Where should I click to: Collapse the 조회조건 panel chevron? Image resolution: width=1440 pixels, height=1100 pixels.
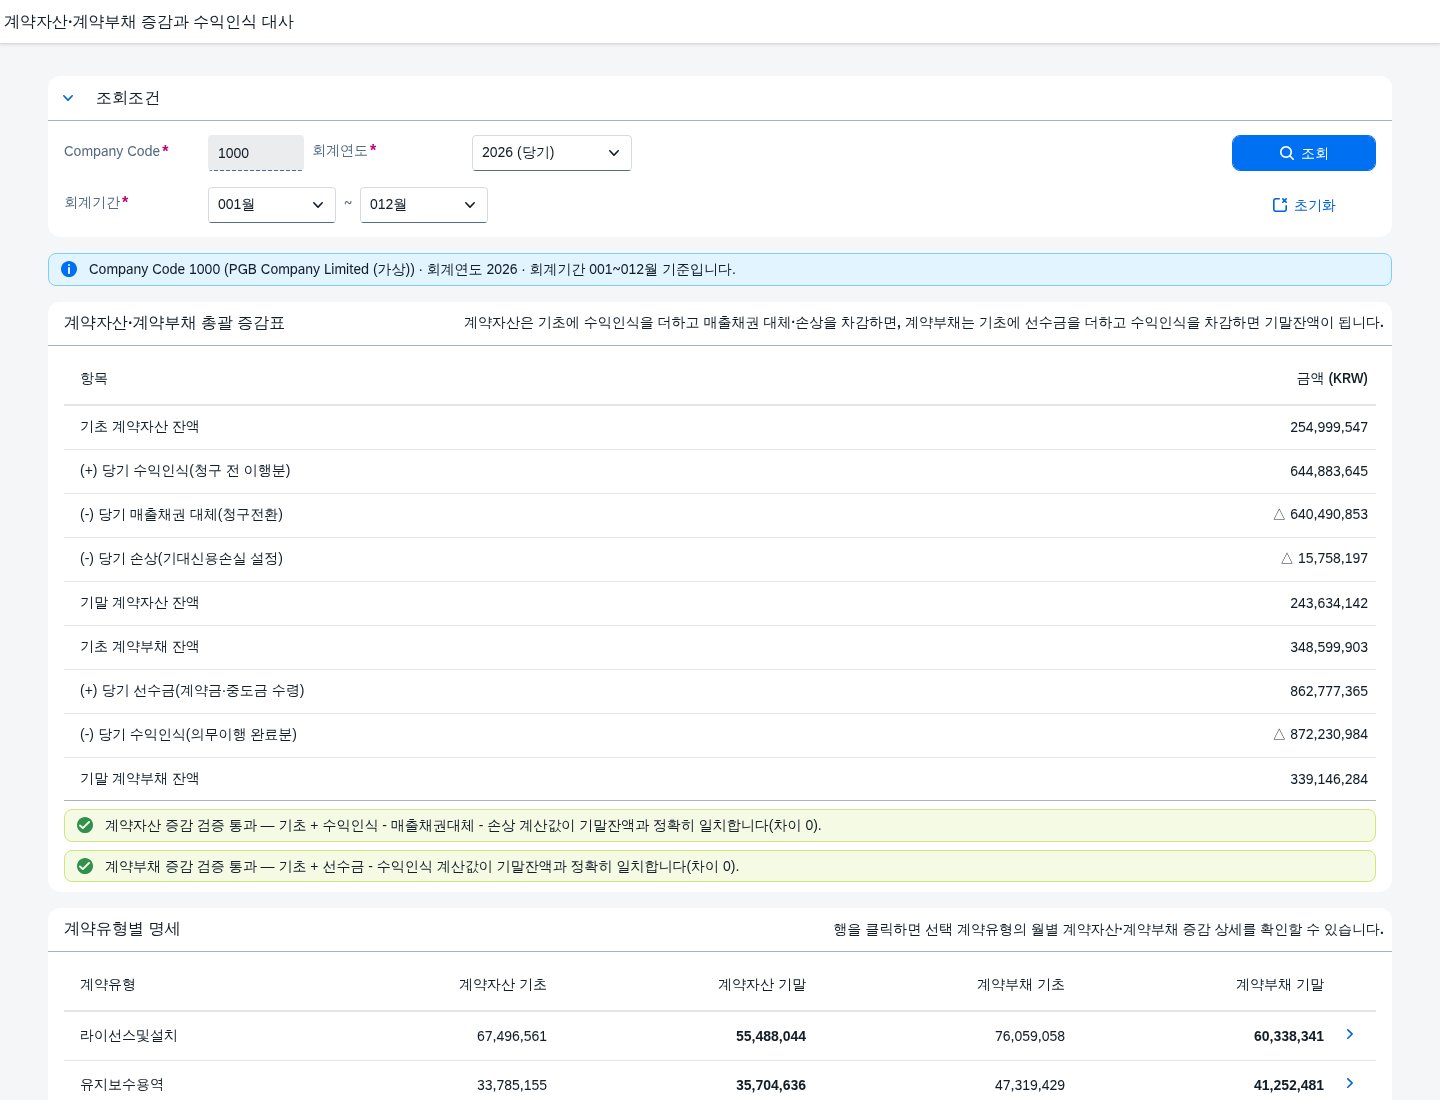[68, 98]
